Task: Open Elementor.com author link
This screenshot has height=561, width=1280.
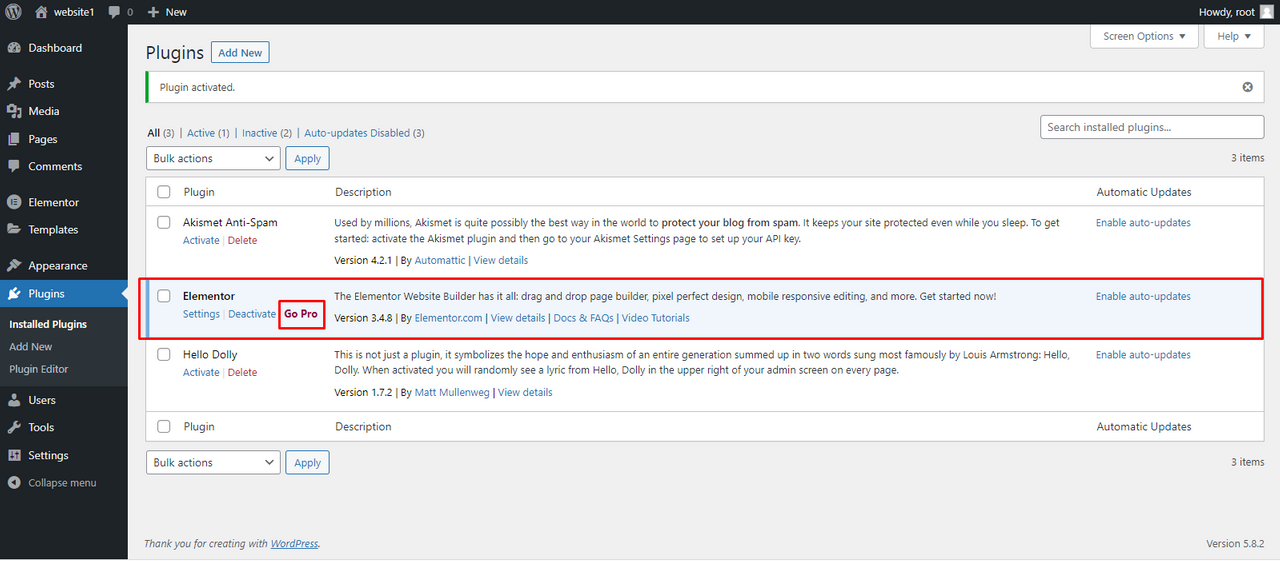Action: pyautogui.click(x=449, y=318)
